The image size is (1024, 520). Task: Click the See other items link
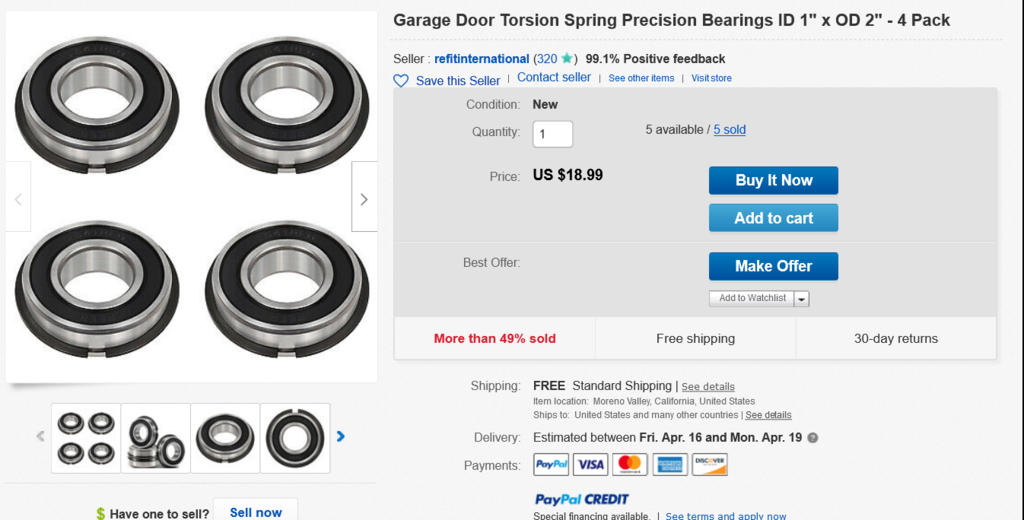pos(641,78)
